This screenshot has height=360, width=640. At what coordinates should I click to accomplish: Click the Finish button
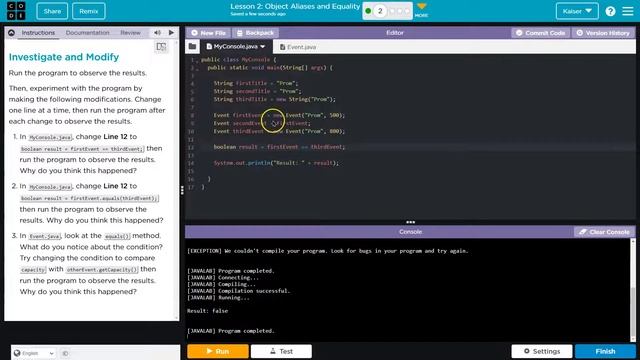605,351
